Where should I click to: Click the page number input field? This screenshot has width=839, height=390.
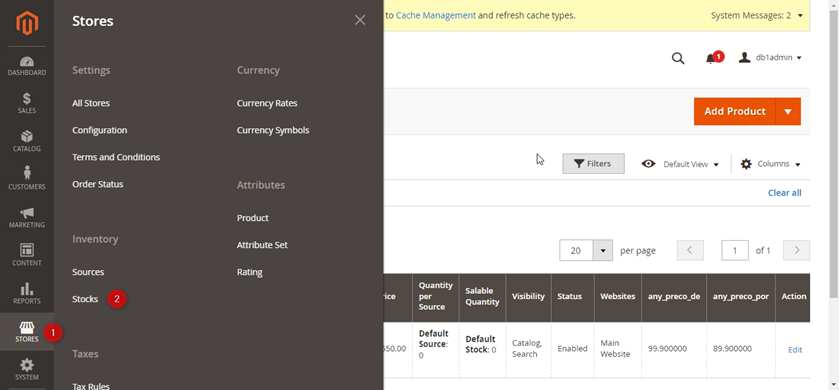[x=735, y=250]
